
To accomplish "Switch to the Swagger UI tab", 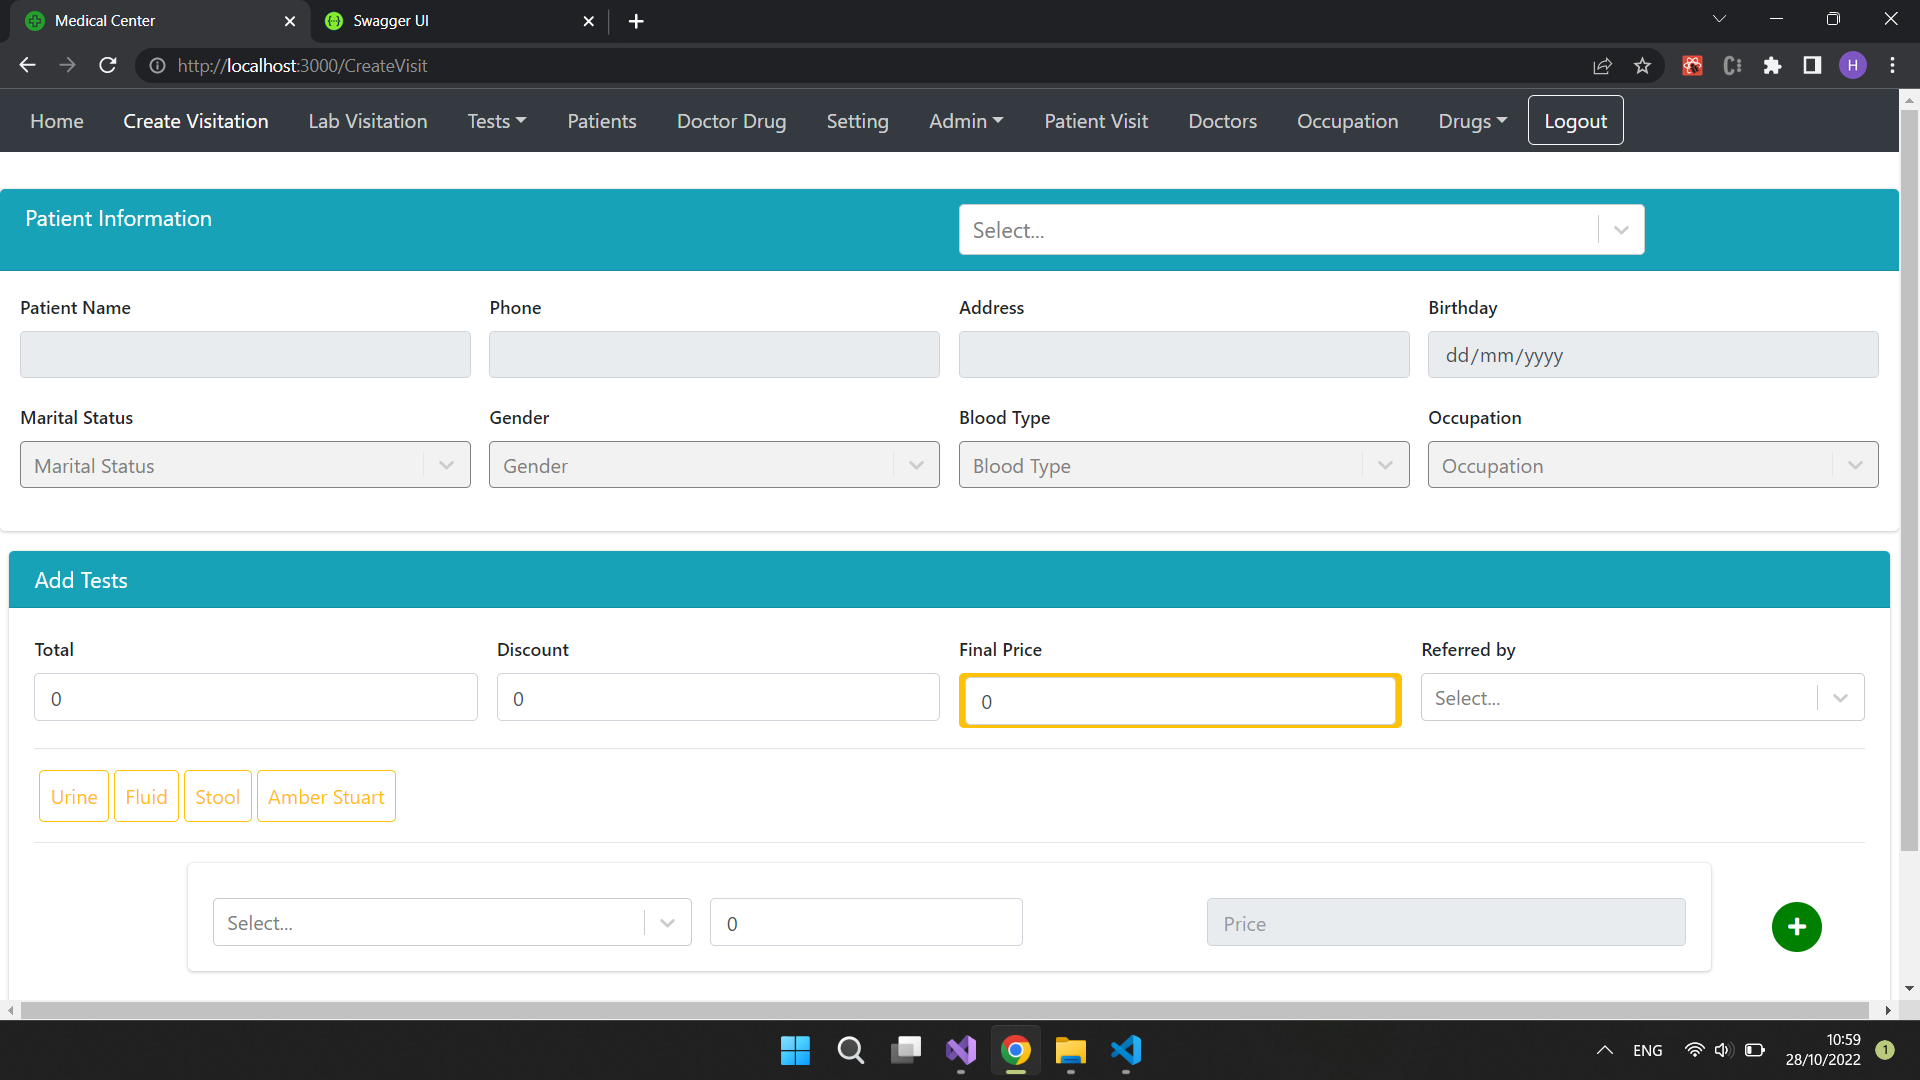I will [460, 21].
